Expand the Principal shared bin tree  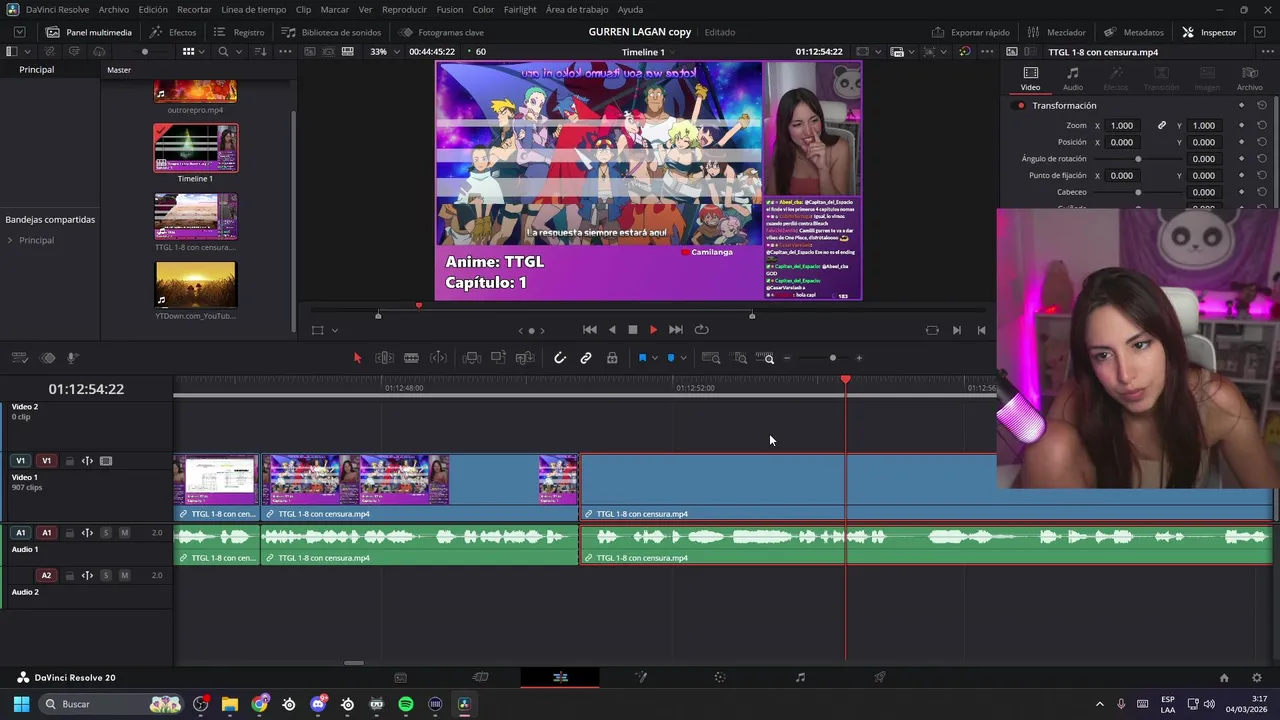click(x=9, y=240)
